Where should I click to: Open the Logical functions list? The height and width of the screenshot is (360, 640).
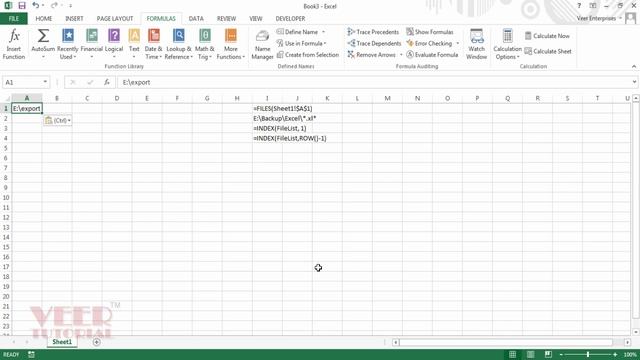114,44
